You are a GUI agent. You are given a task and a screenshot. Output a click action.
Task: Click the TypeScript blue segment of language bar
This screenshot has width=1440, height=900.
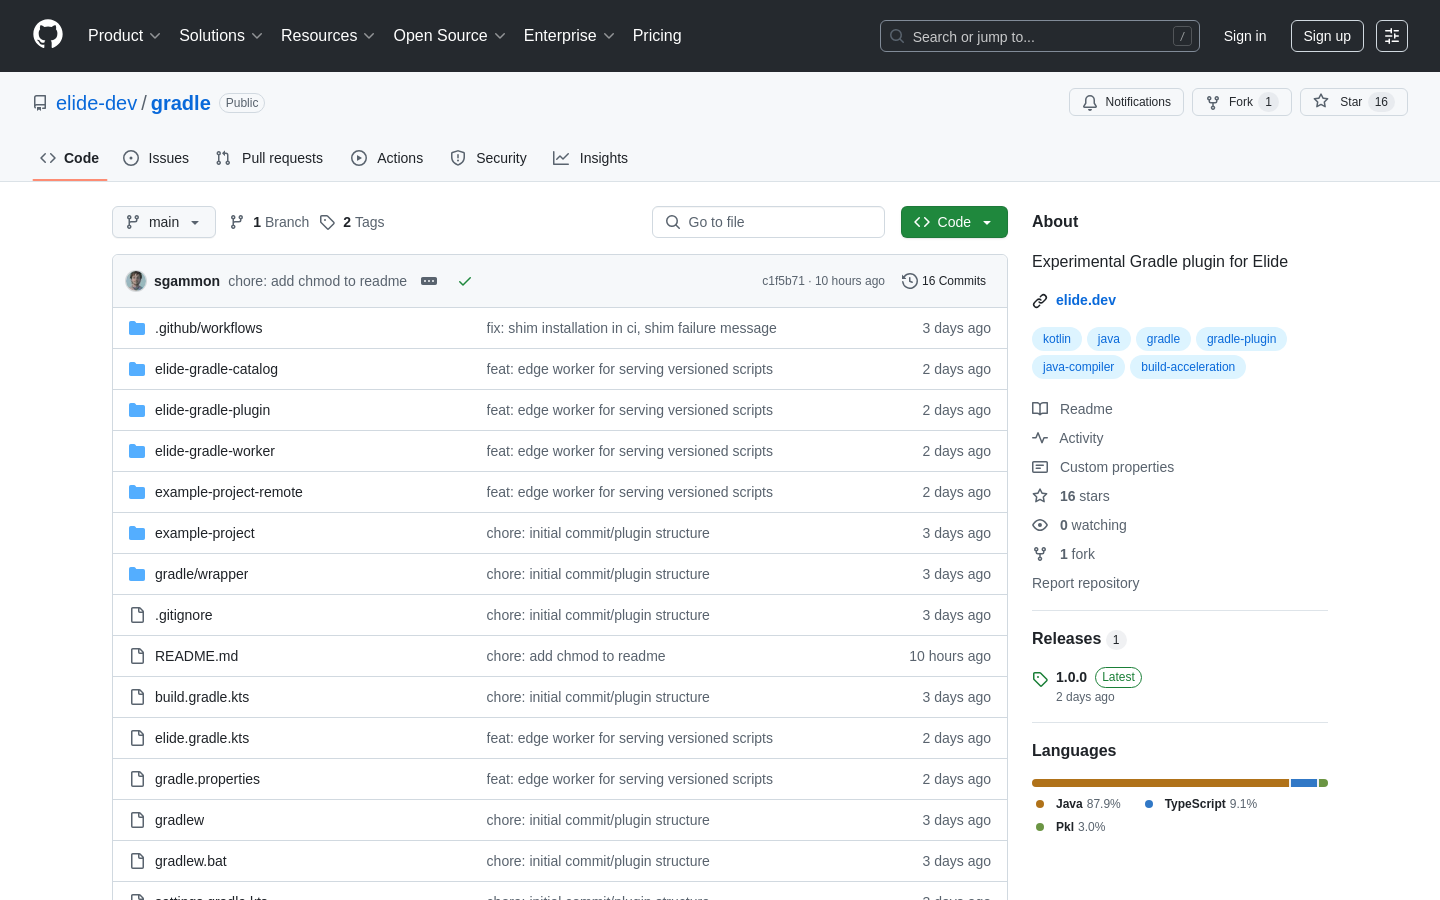(x=1304, y=783)
